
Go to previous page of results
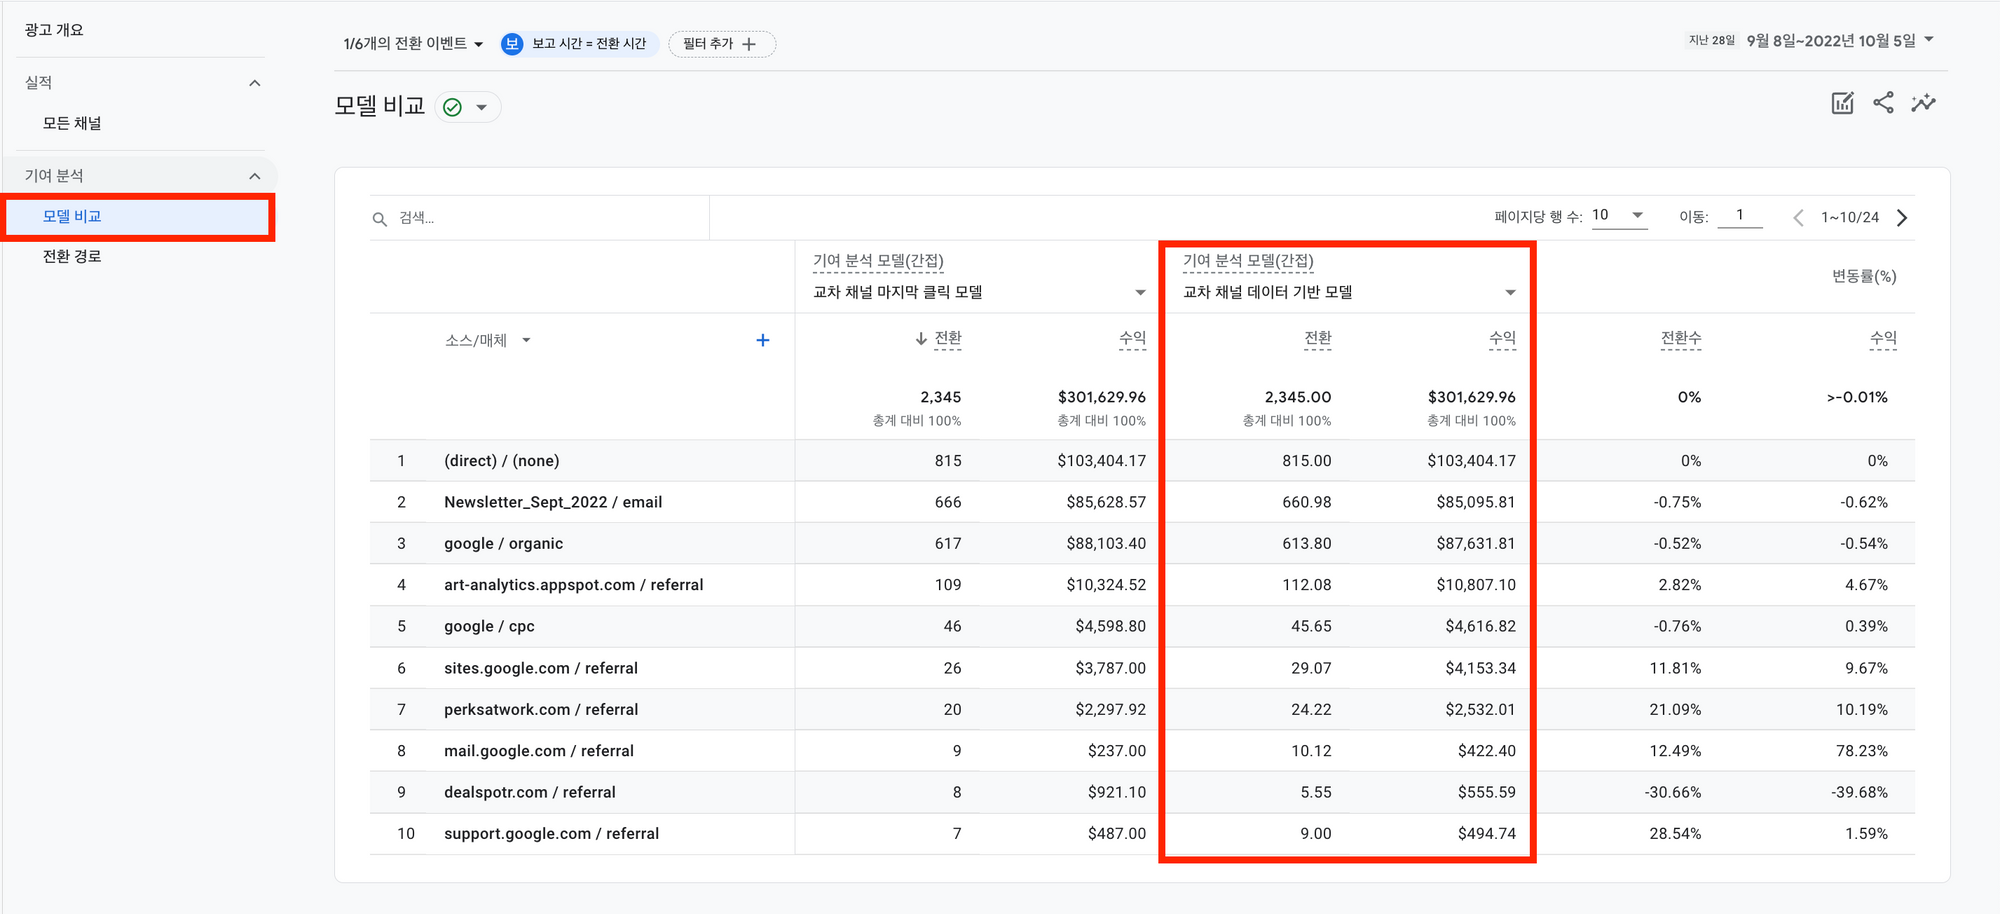(x=1798, y=218)
